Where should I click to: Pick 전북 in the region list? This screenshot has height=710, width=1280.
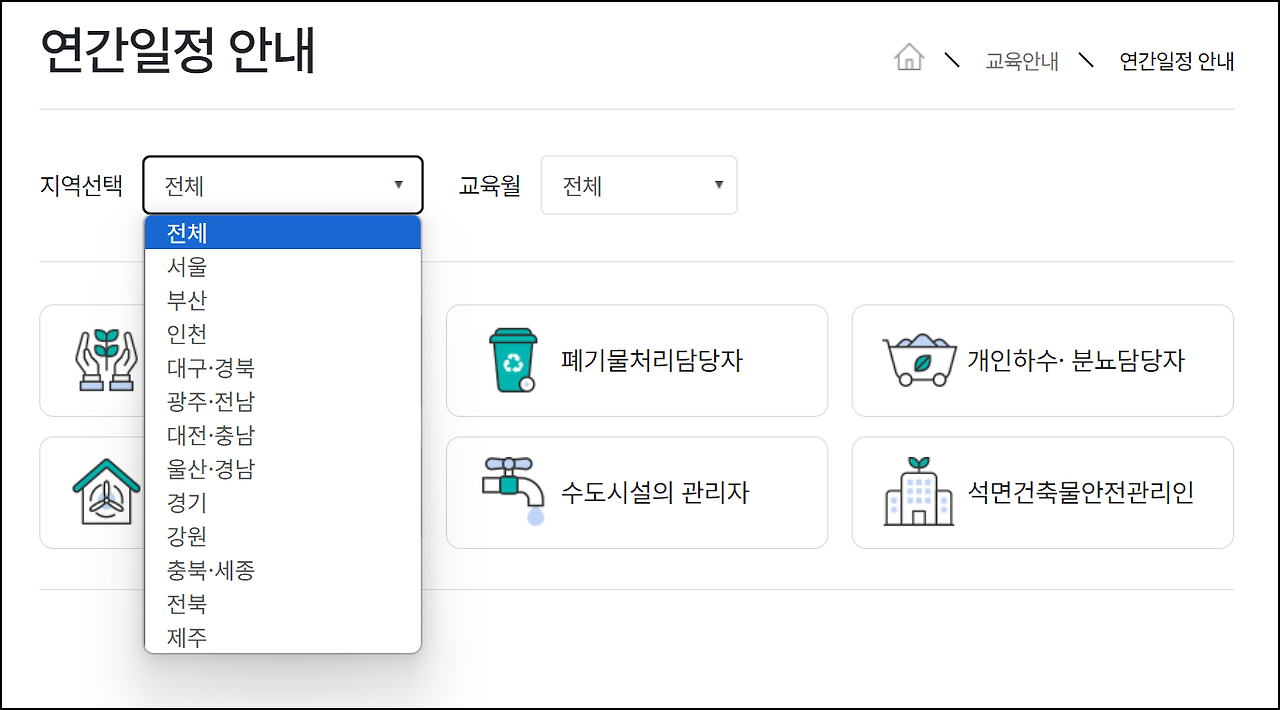pos(283,604)
